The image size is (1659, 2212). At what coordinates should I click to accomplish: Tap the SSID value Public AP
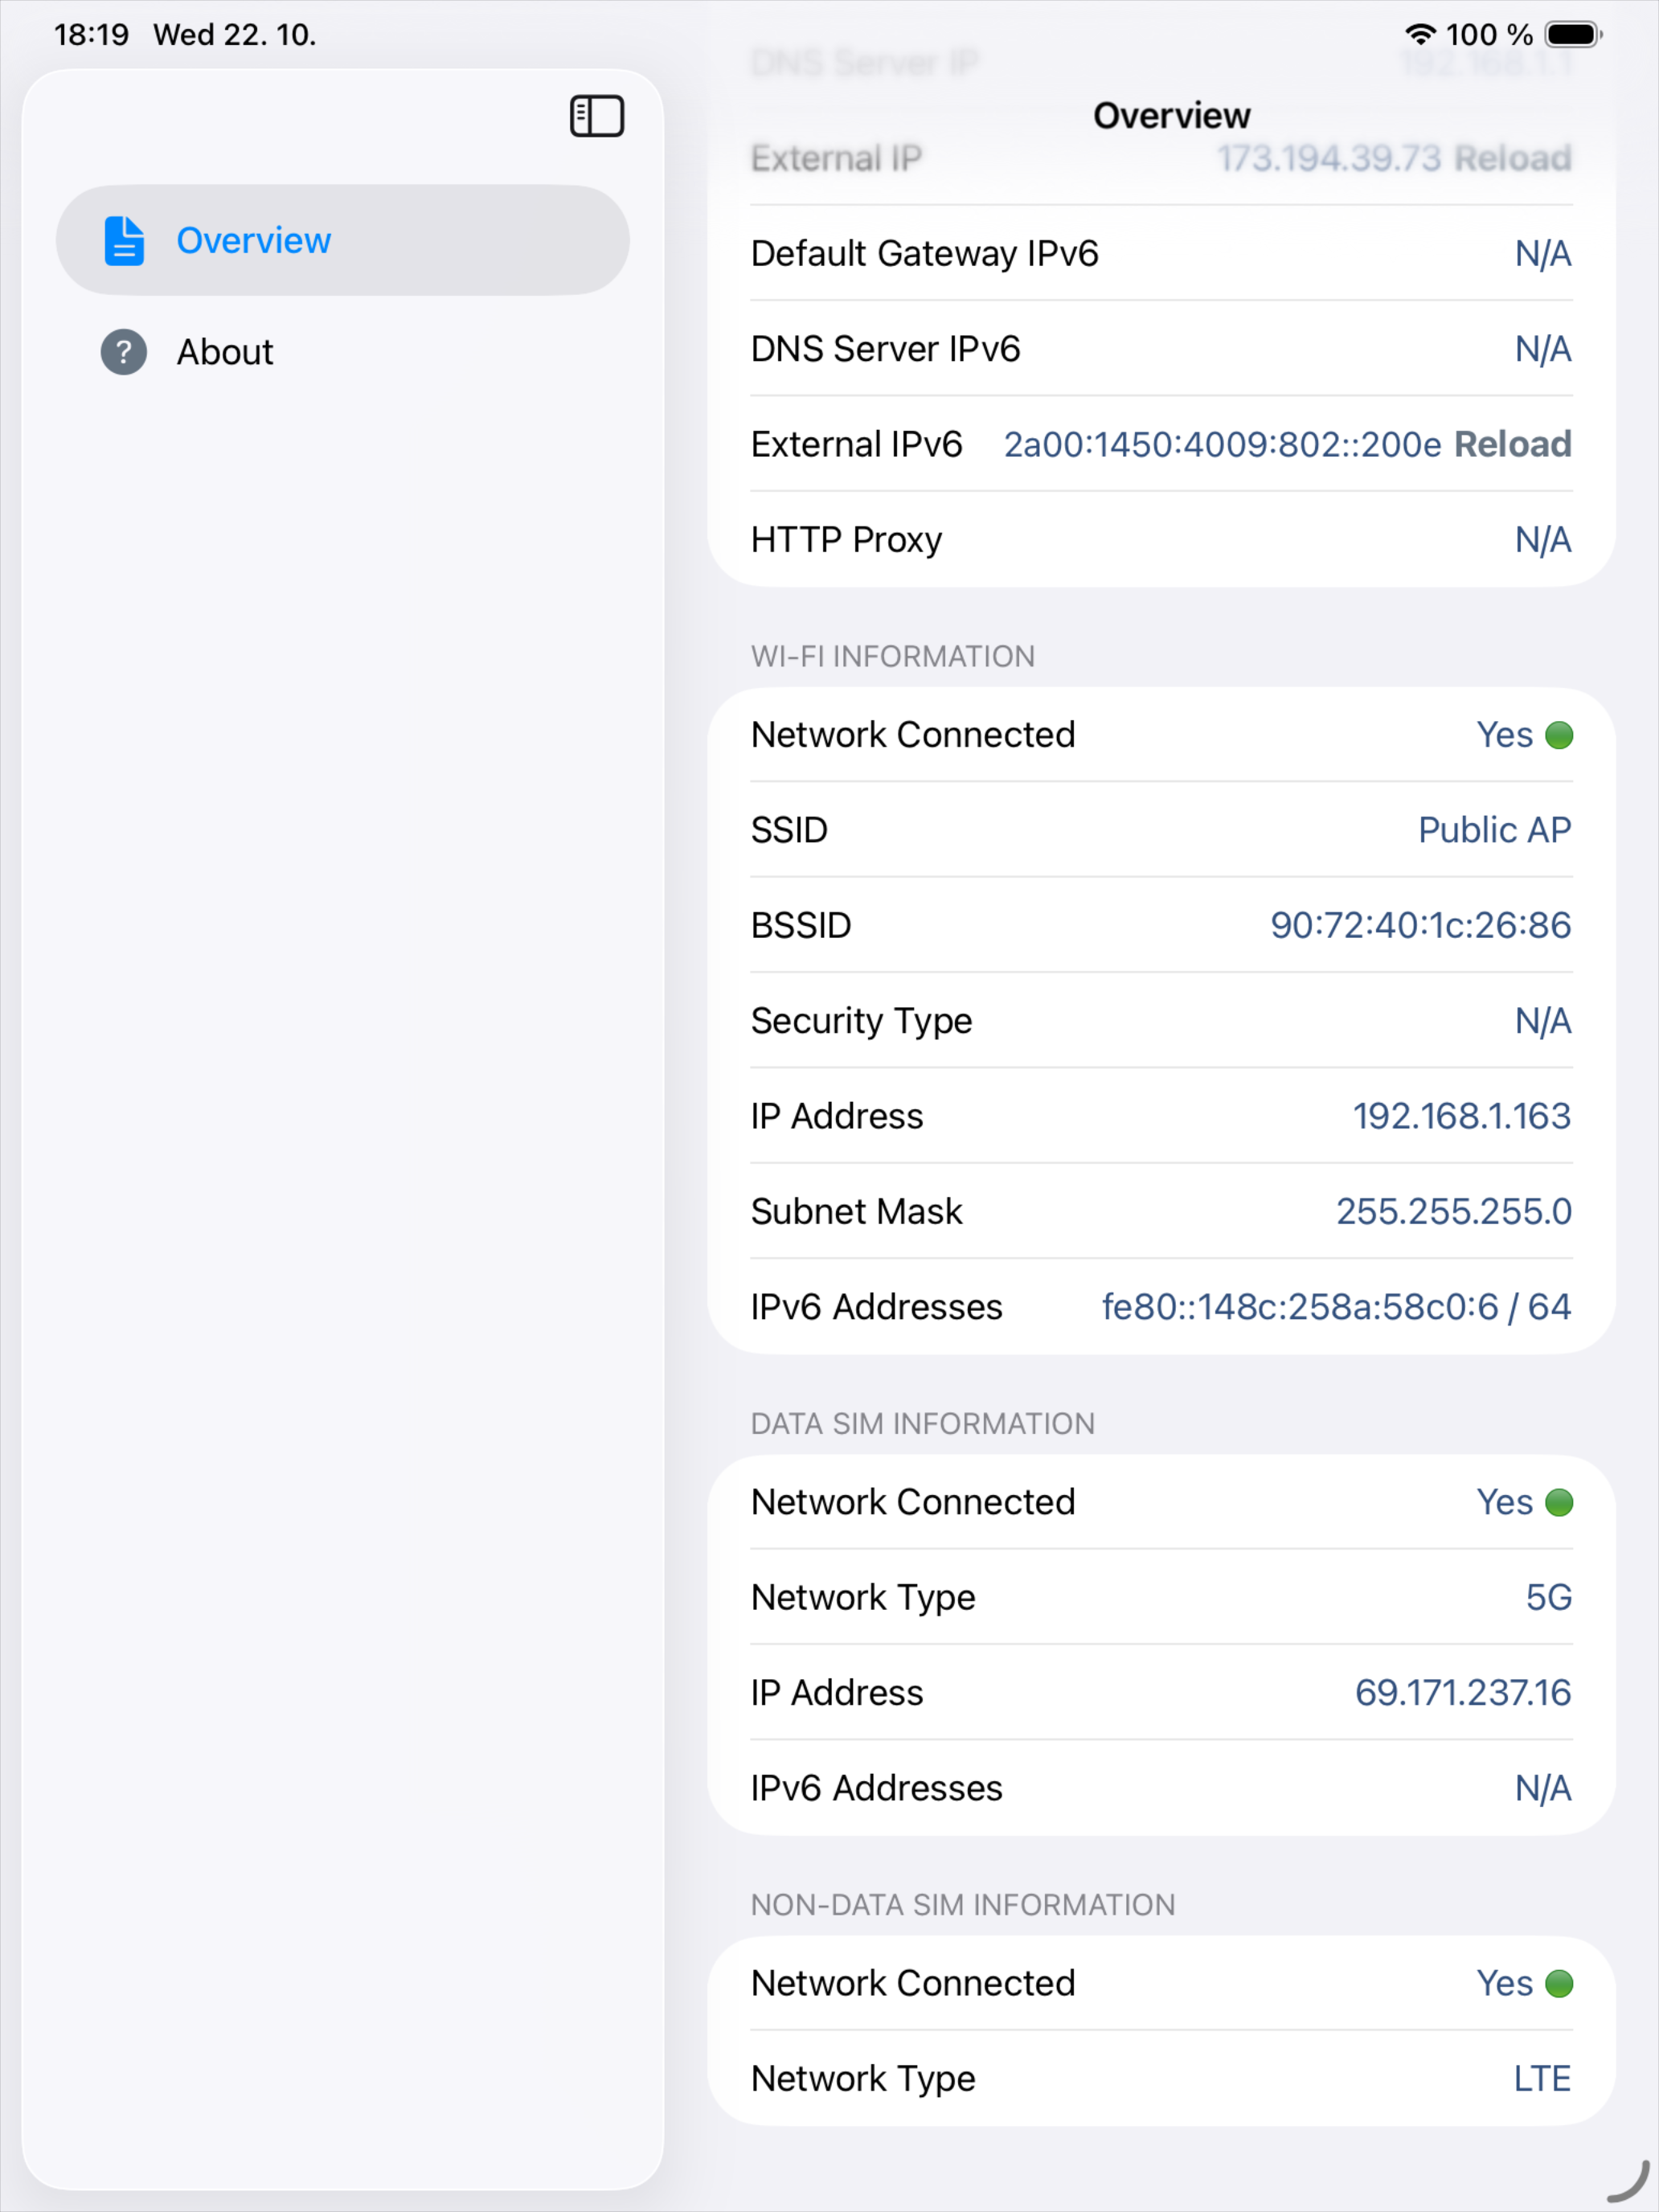point(1494,830)
